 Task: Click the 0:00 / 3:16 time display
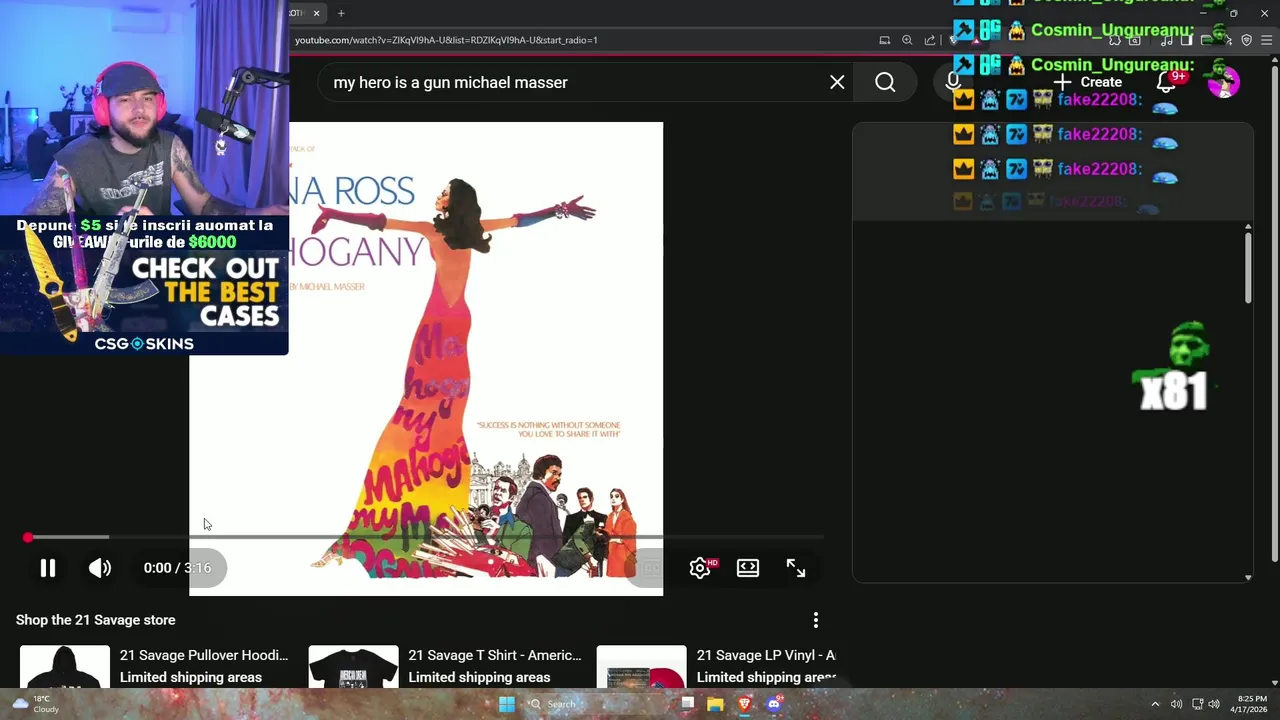pos(177,568)
